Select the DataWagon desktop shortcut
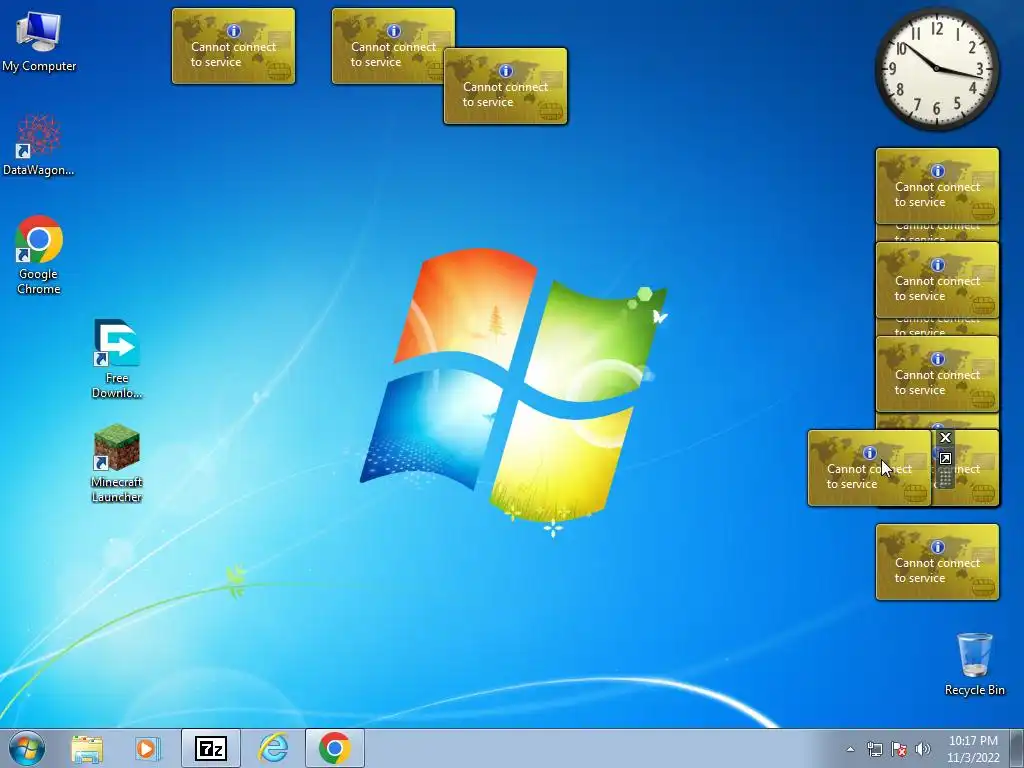The image size is (1024, 768). coord(39,145)
